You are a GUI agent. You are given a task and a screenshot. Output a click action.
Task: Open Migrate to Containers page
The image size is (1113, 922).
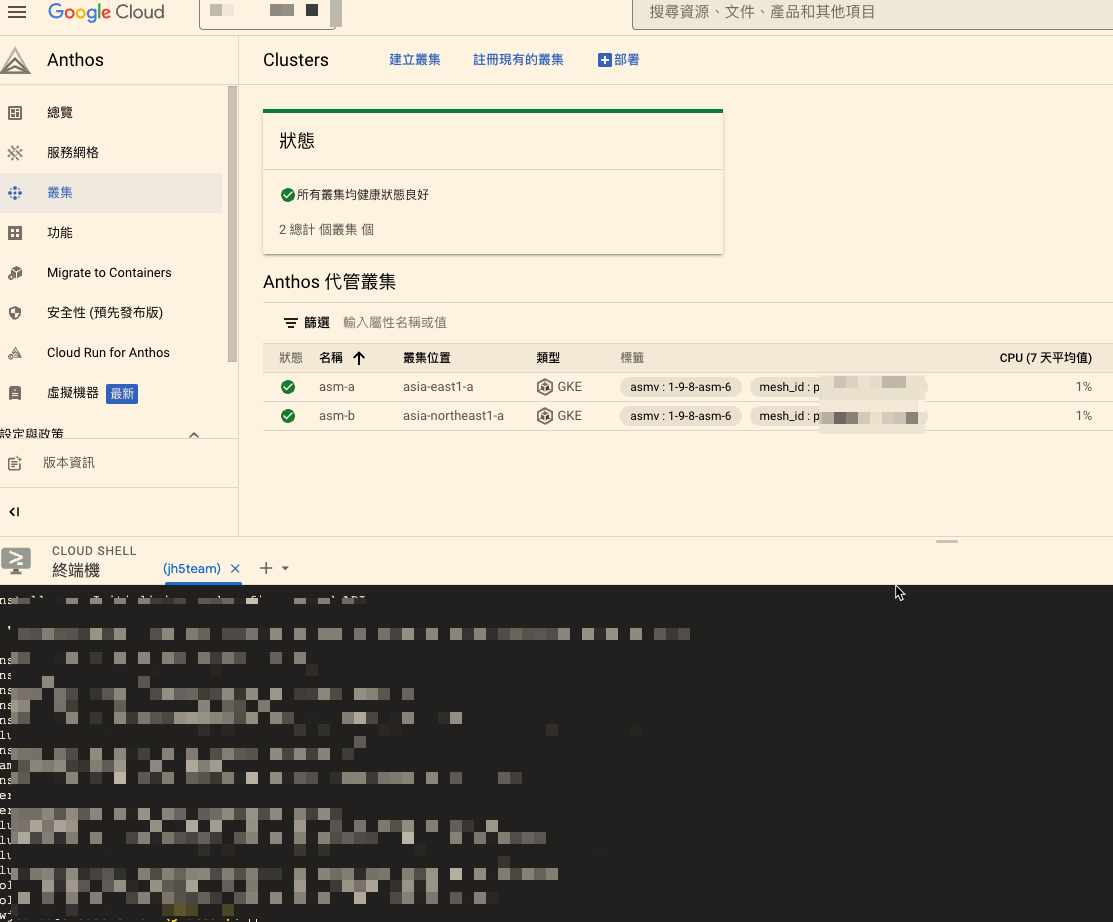coord(111,273)
